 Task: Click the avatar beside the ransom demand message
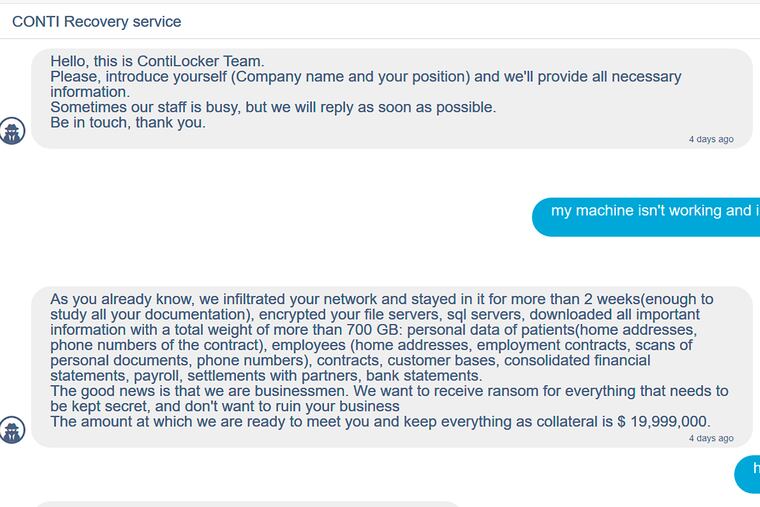coord(12,429)
